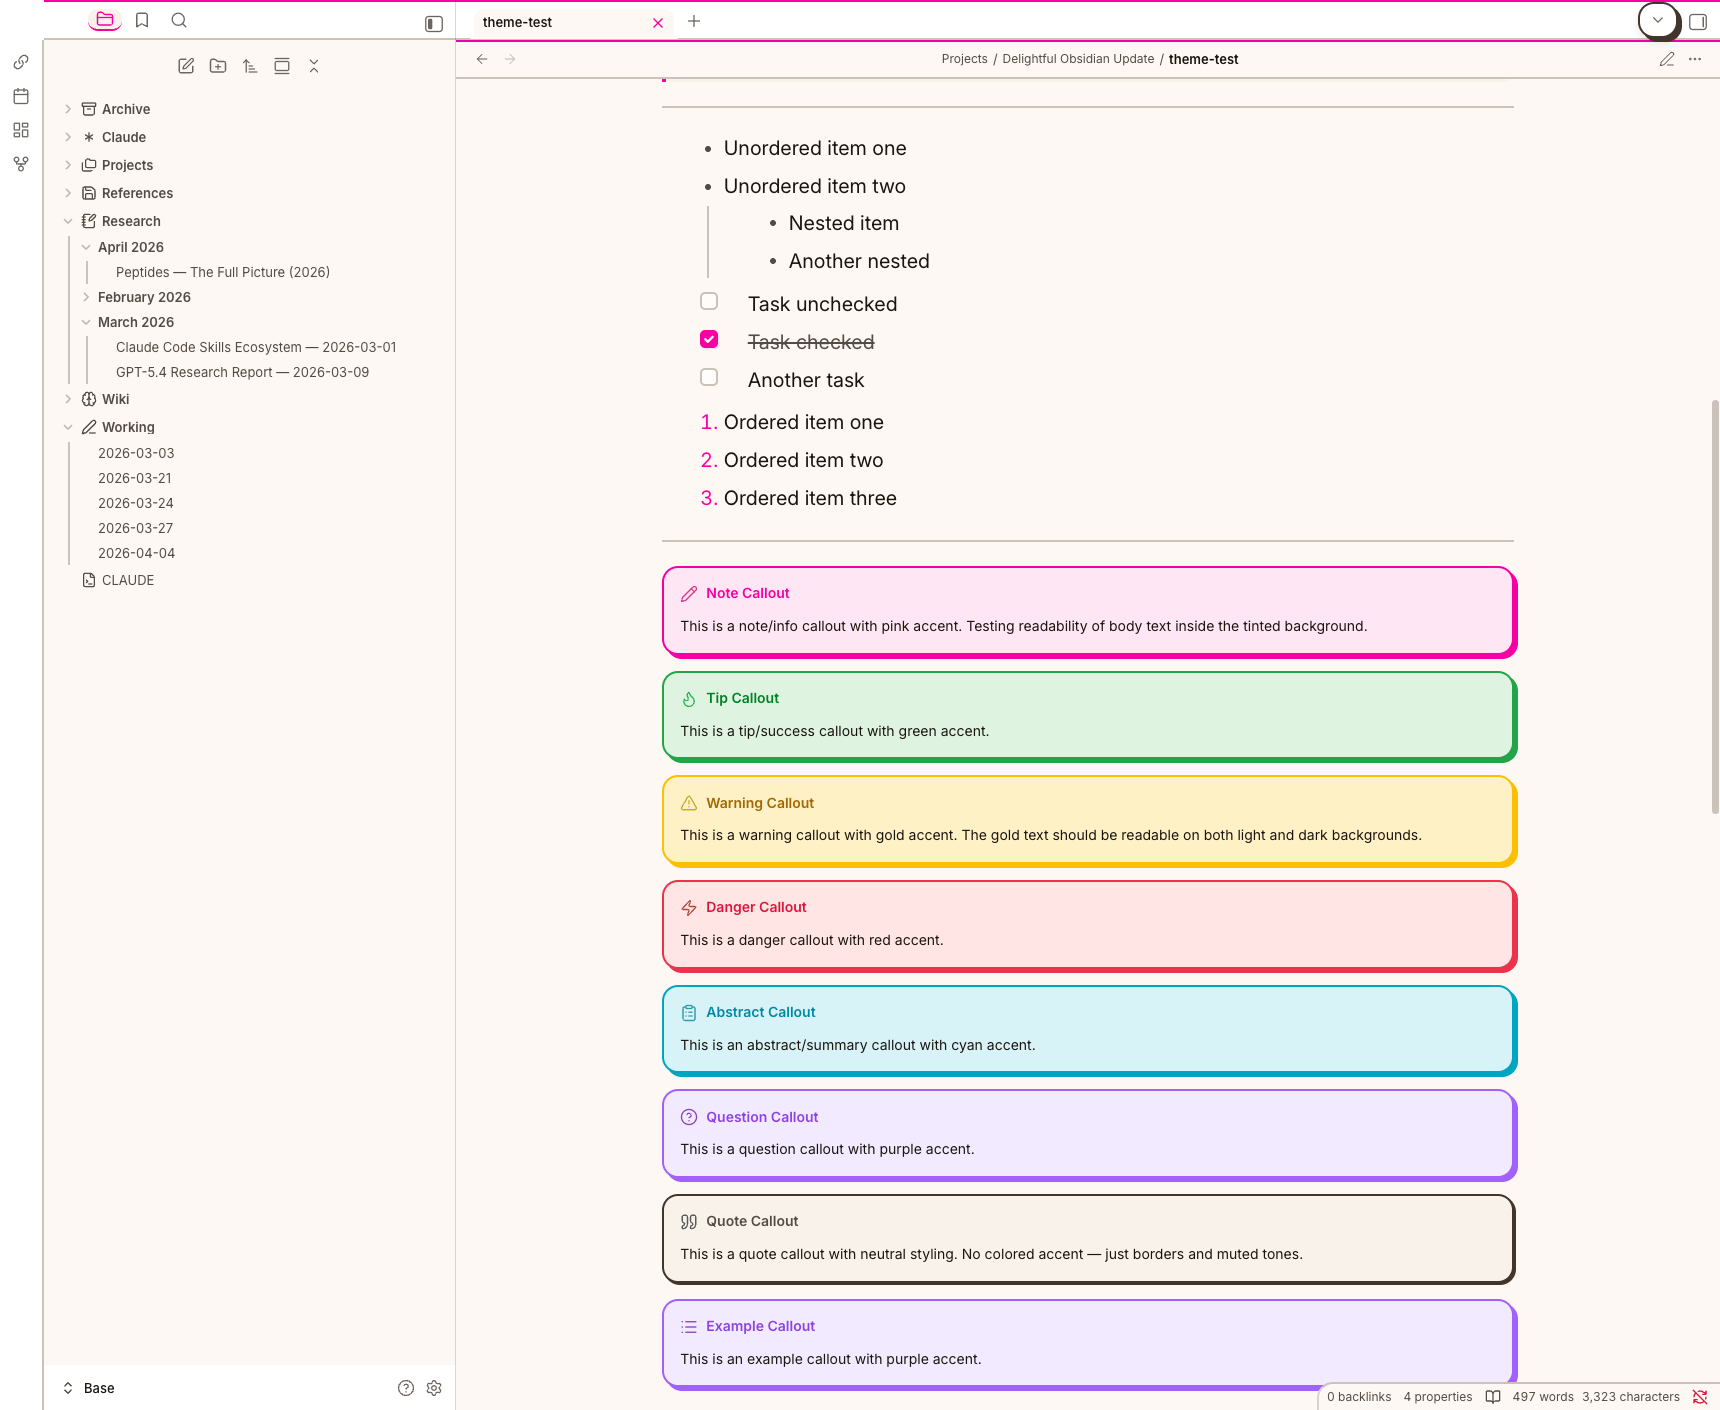Open the 2026-04-04 note
Image resolution: width=1720 pixels, height=1410 pixels.
tap(136, 553)
